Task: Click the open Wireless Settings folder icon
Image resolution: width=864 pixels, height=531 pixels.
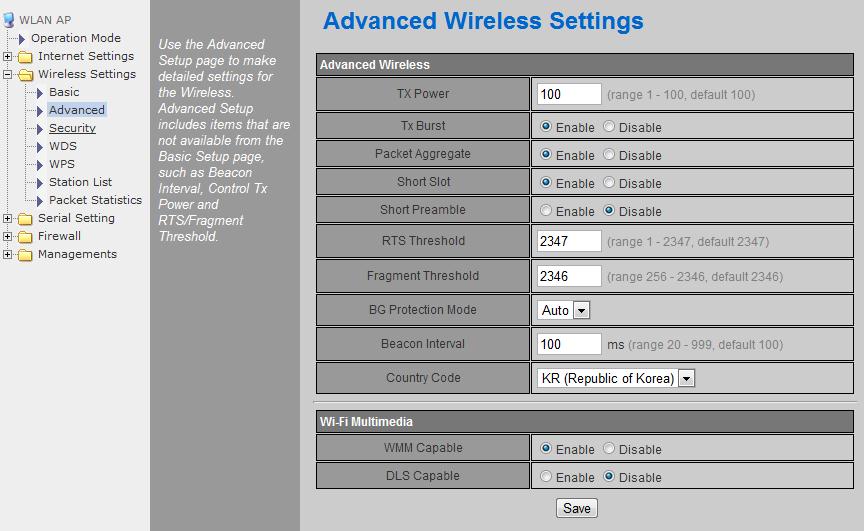Action: tap(25, 75)
